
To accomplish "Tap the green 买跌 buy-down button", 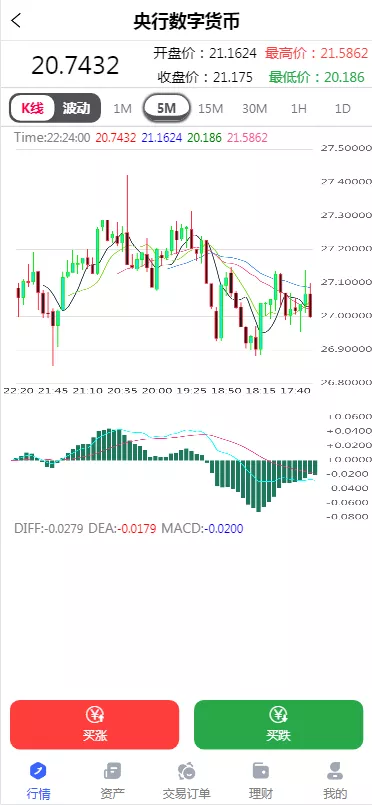I will pos(278,725).
